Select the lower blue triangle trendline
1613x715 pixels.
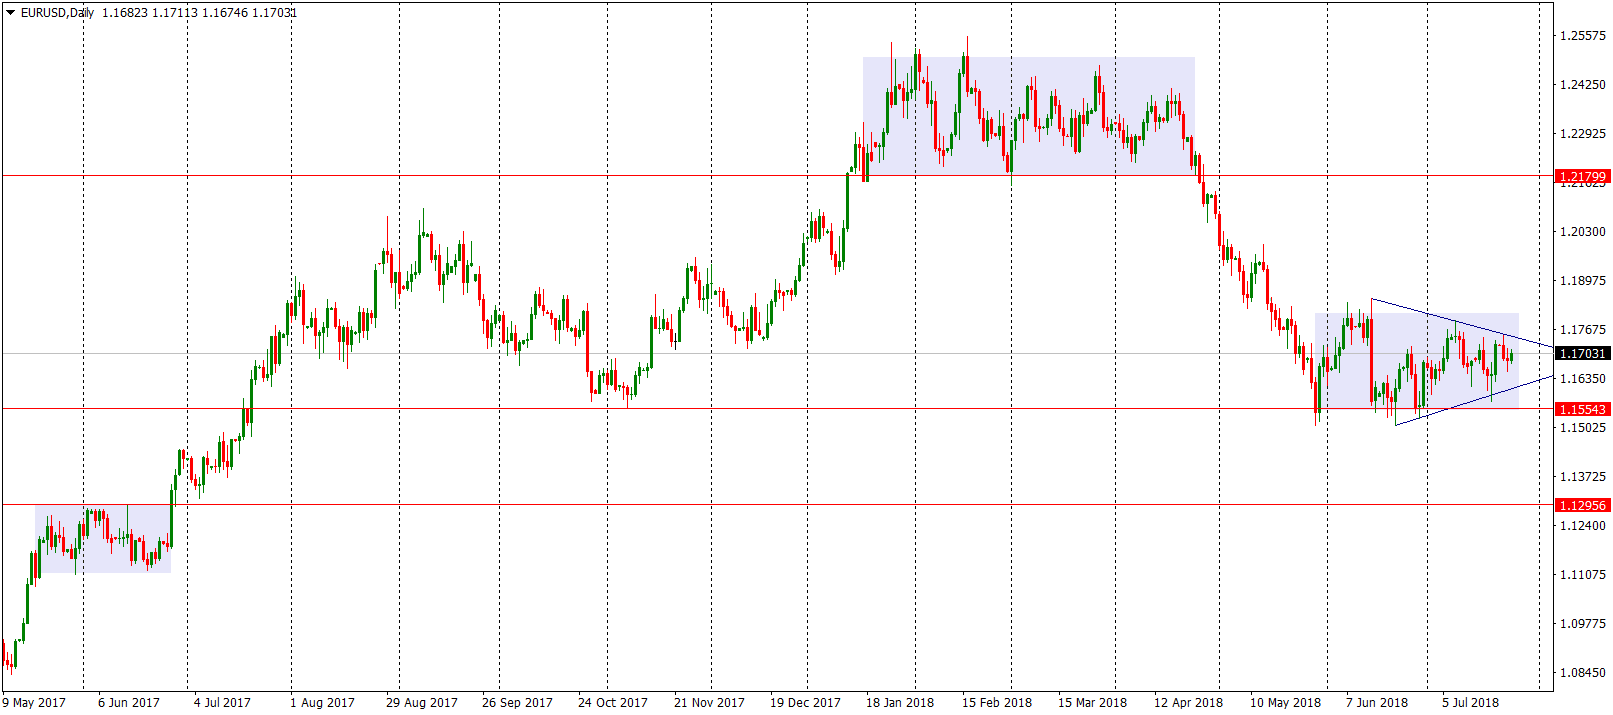point(1474,401)
